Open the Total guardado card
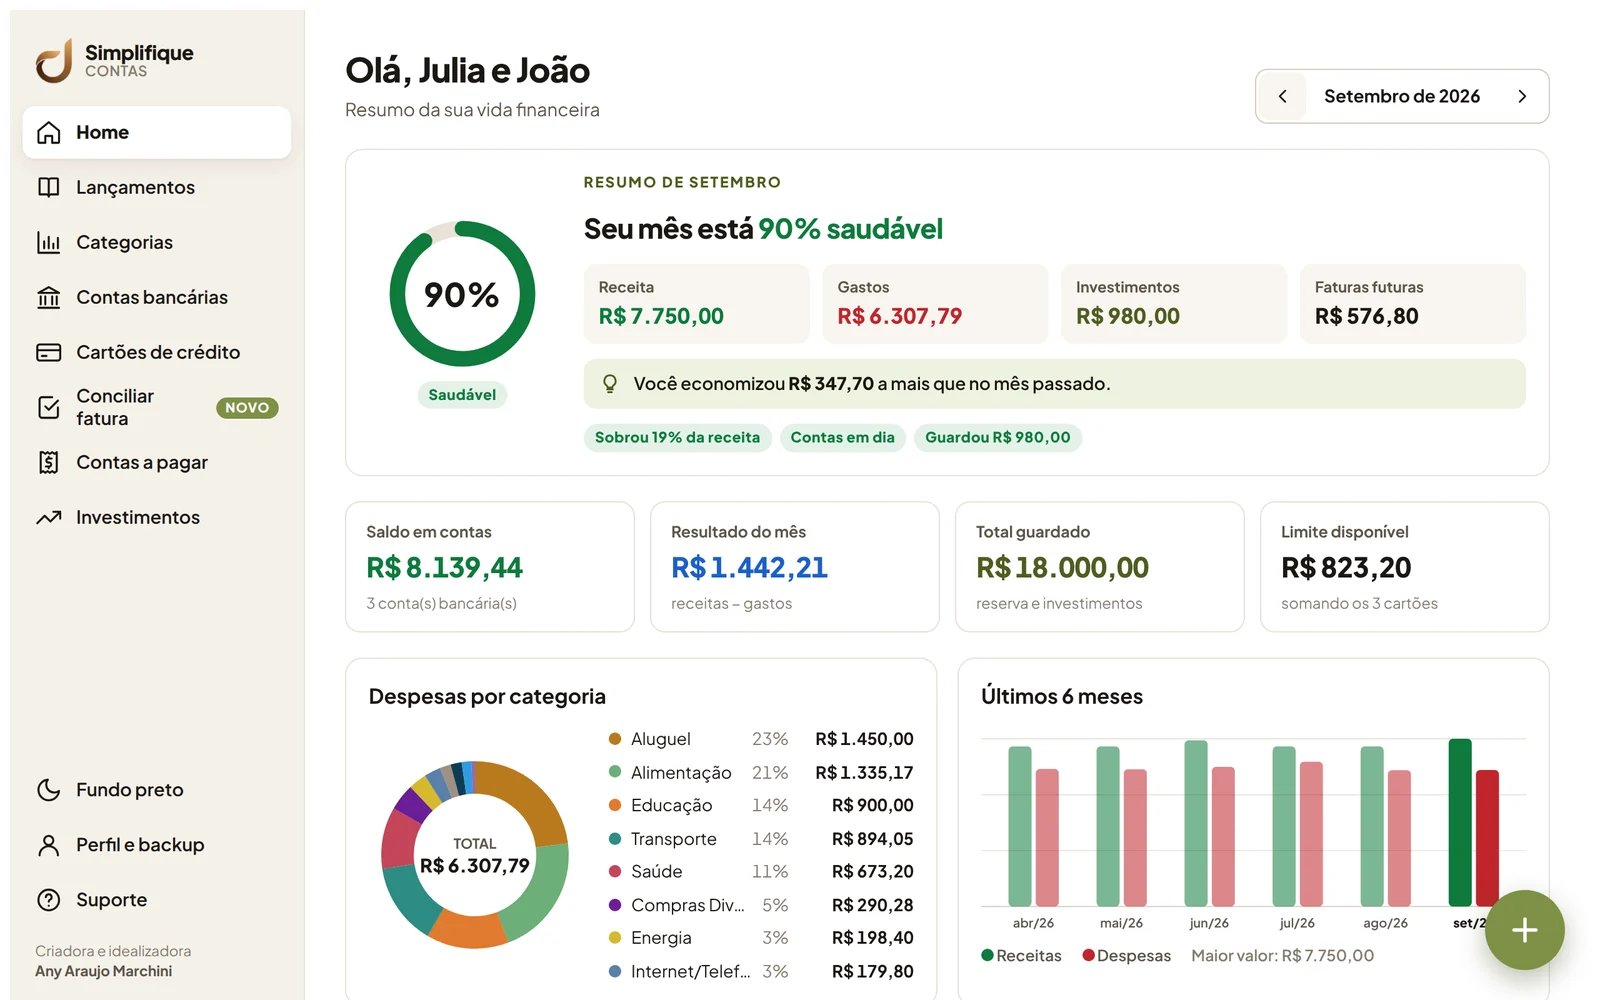1600x1000 pixels. 1100,567
